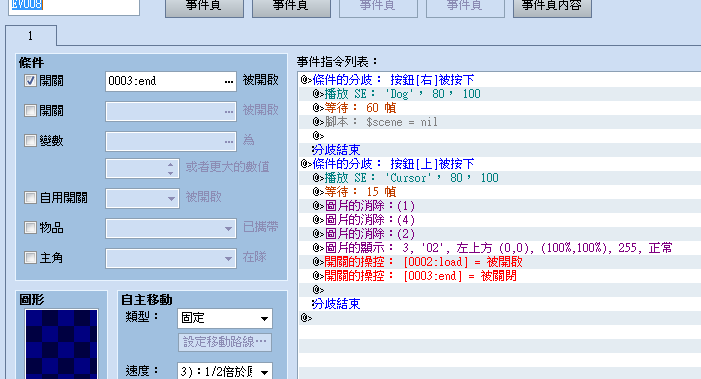Select the 圖片的顯示 3, '02' command
Screen dimensions: 701x379
pyautogui.click(x=500, y=248)
